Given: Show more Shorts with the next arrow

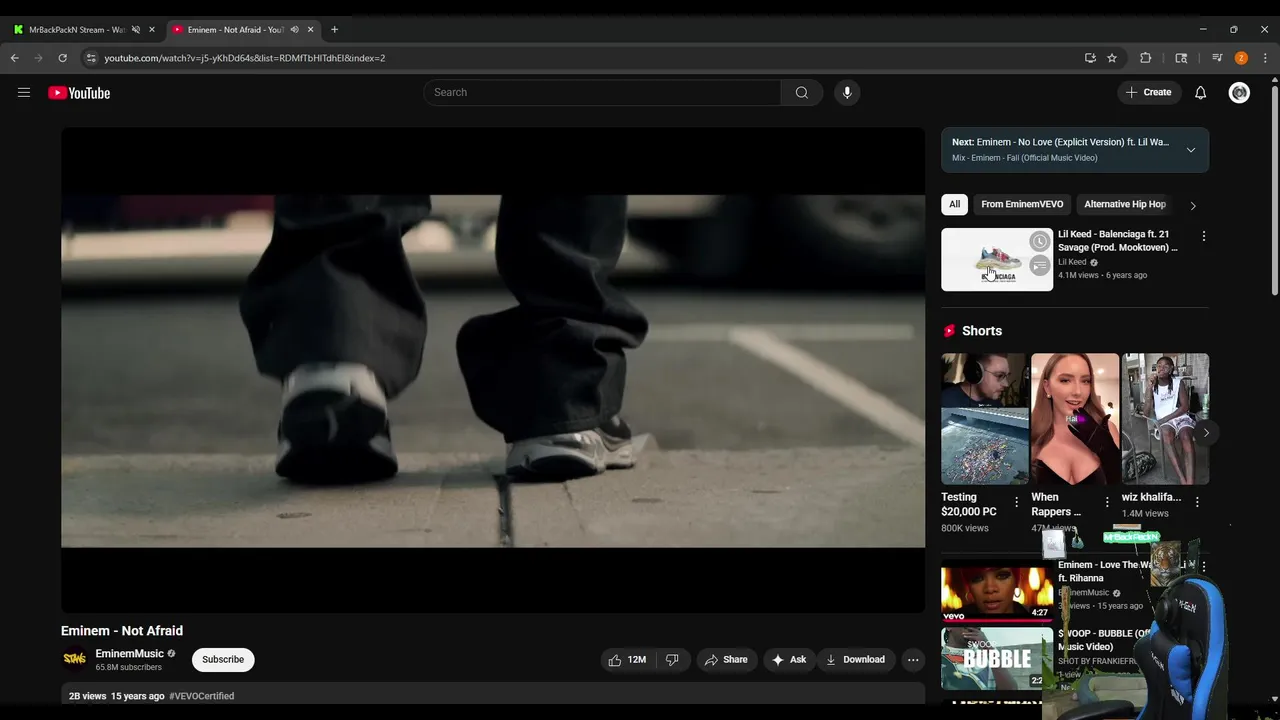Looking at the screenshot, I should (1206, 433).
